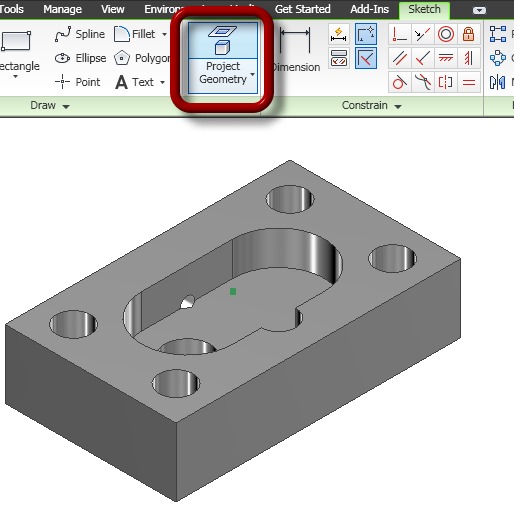Switch to the View tab

[113, 9]
